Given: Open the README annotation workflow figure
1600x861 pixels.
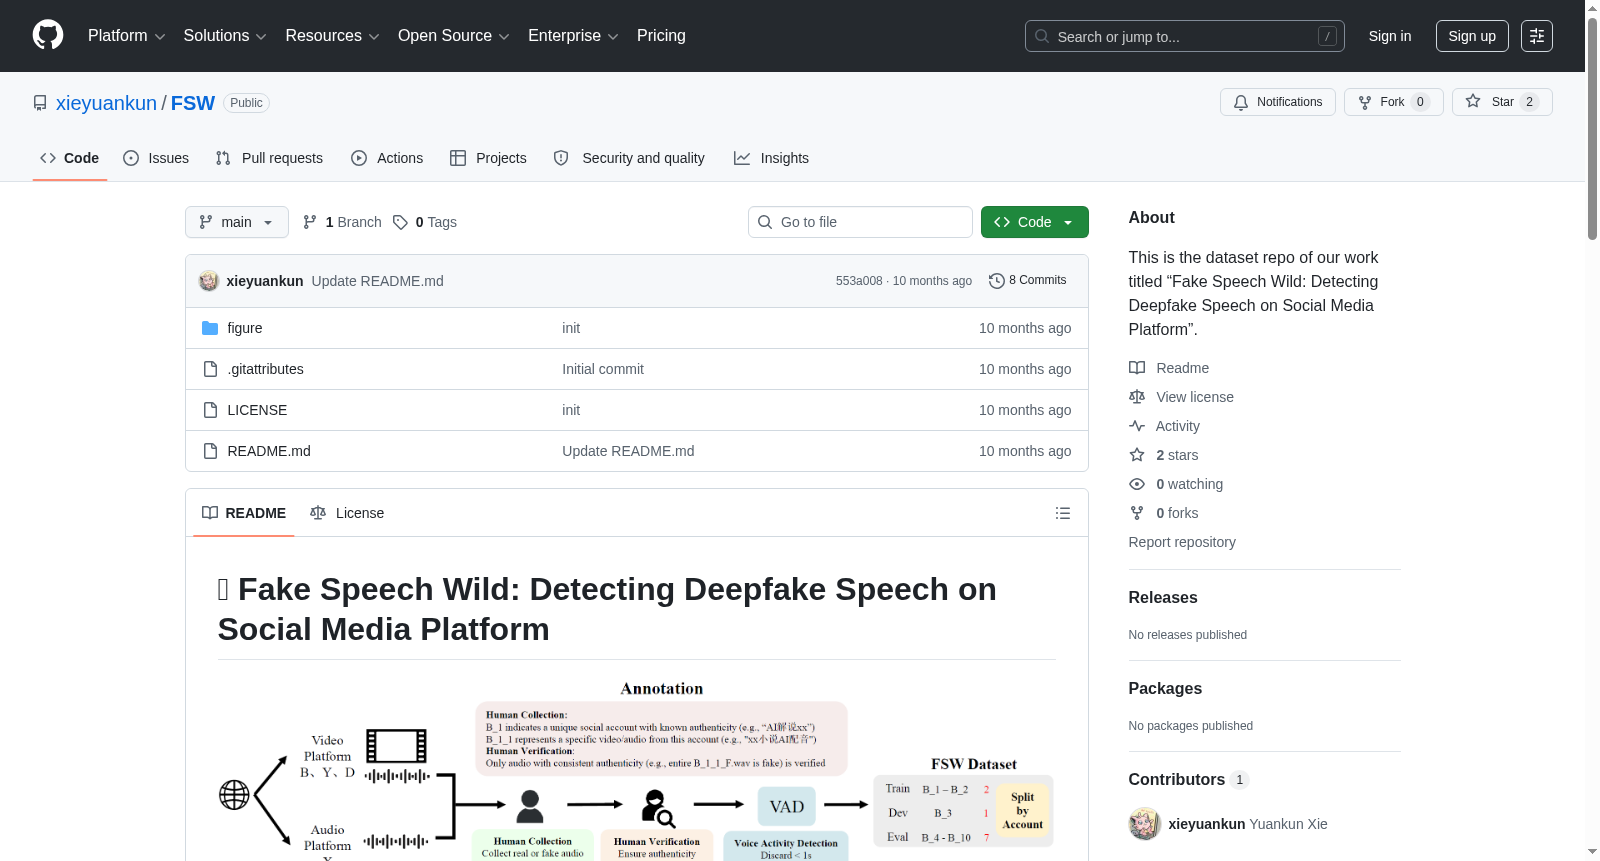Looking at the screenshot, I should [636, 770].
